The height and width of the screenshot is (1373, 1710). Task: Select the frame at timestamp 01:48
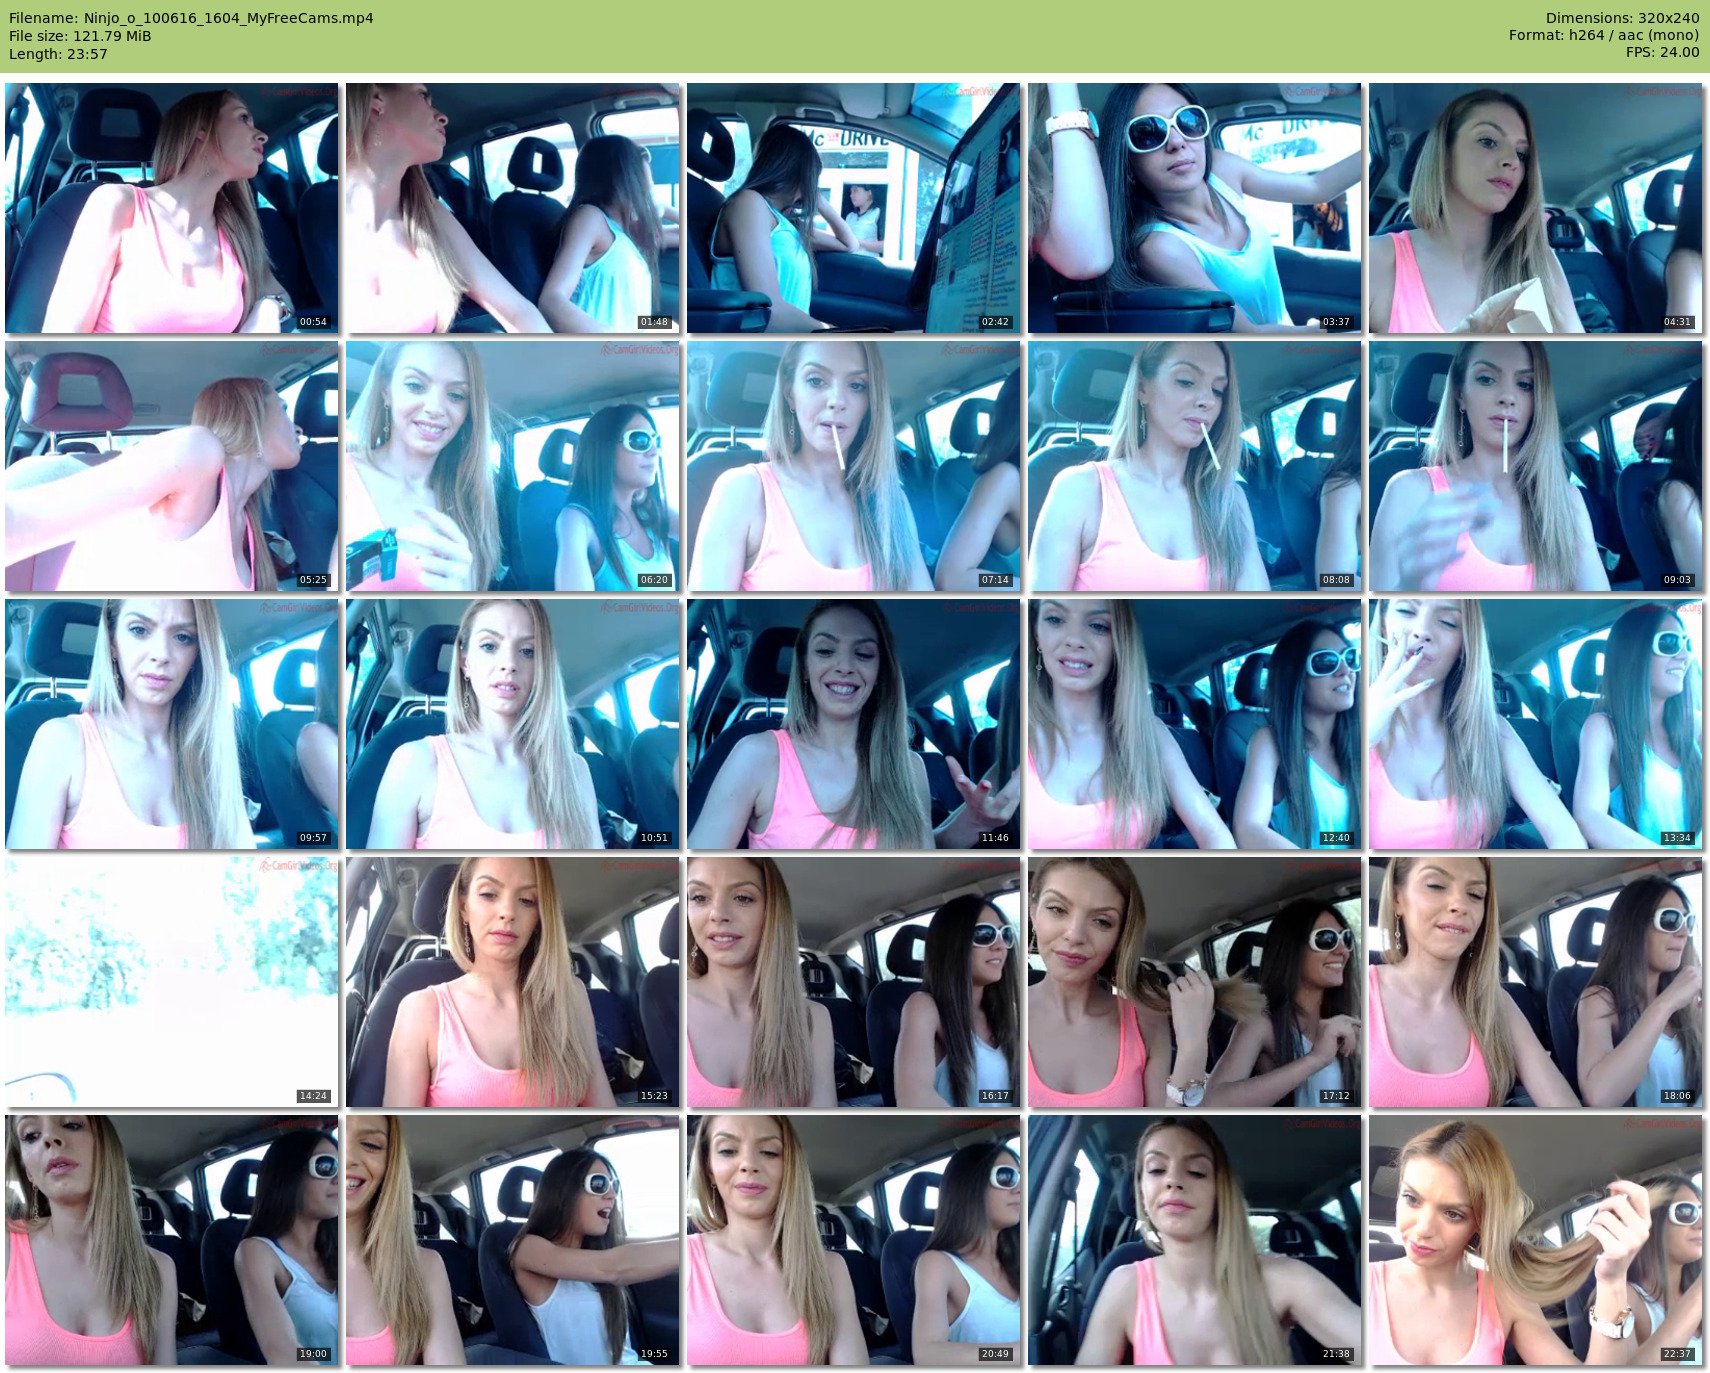512,208
